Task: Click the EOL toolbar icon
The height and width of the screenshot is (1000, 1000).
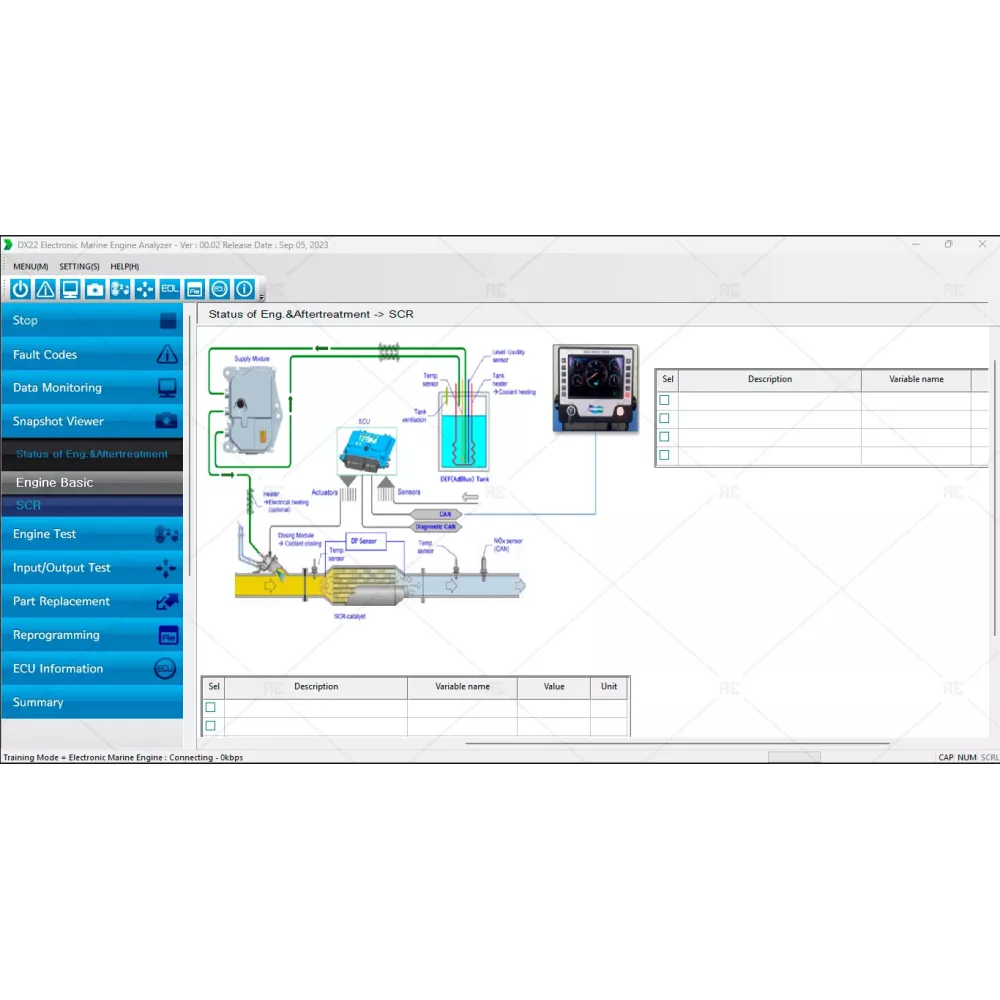Action: [x=170, y=289]
